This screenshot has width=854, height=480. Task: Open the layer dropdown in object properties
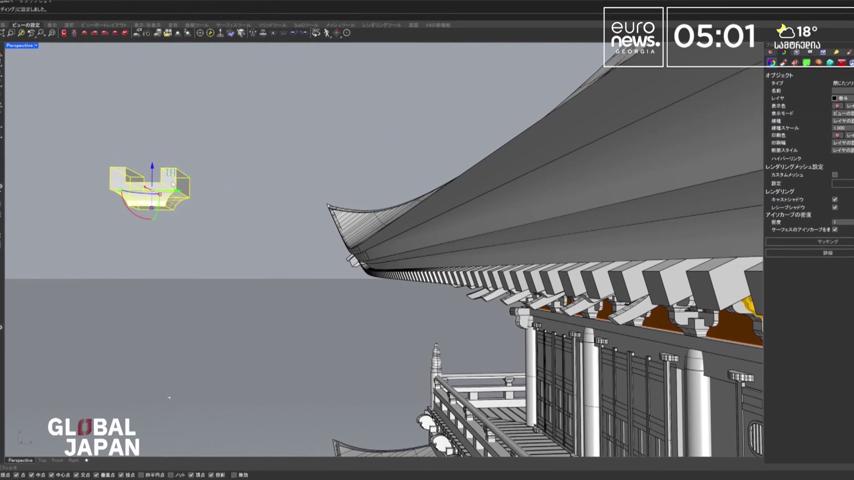click(x=843, y=98)
